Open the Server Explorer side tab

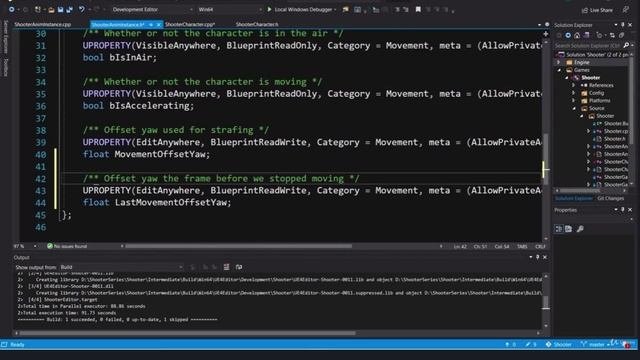[6, 37]
